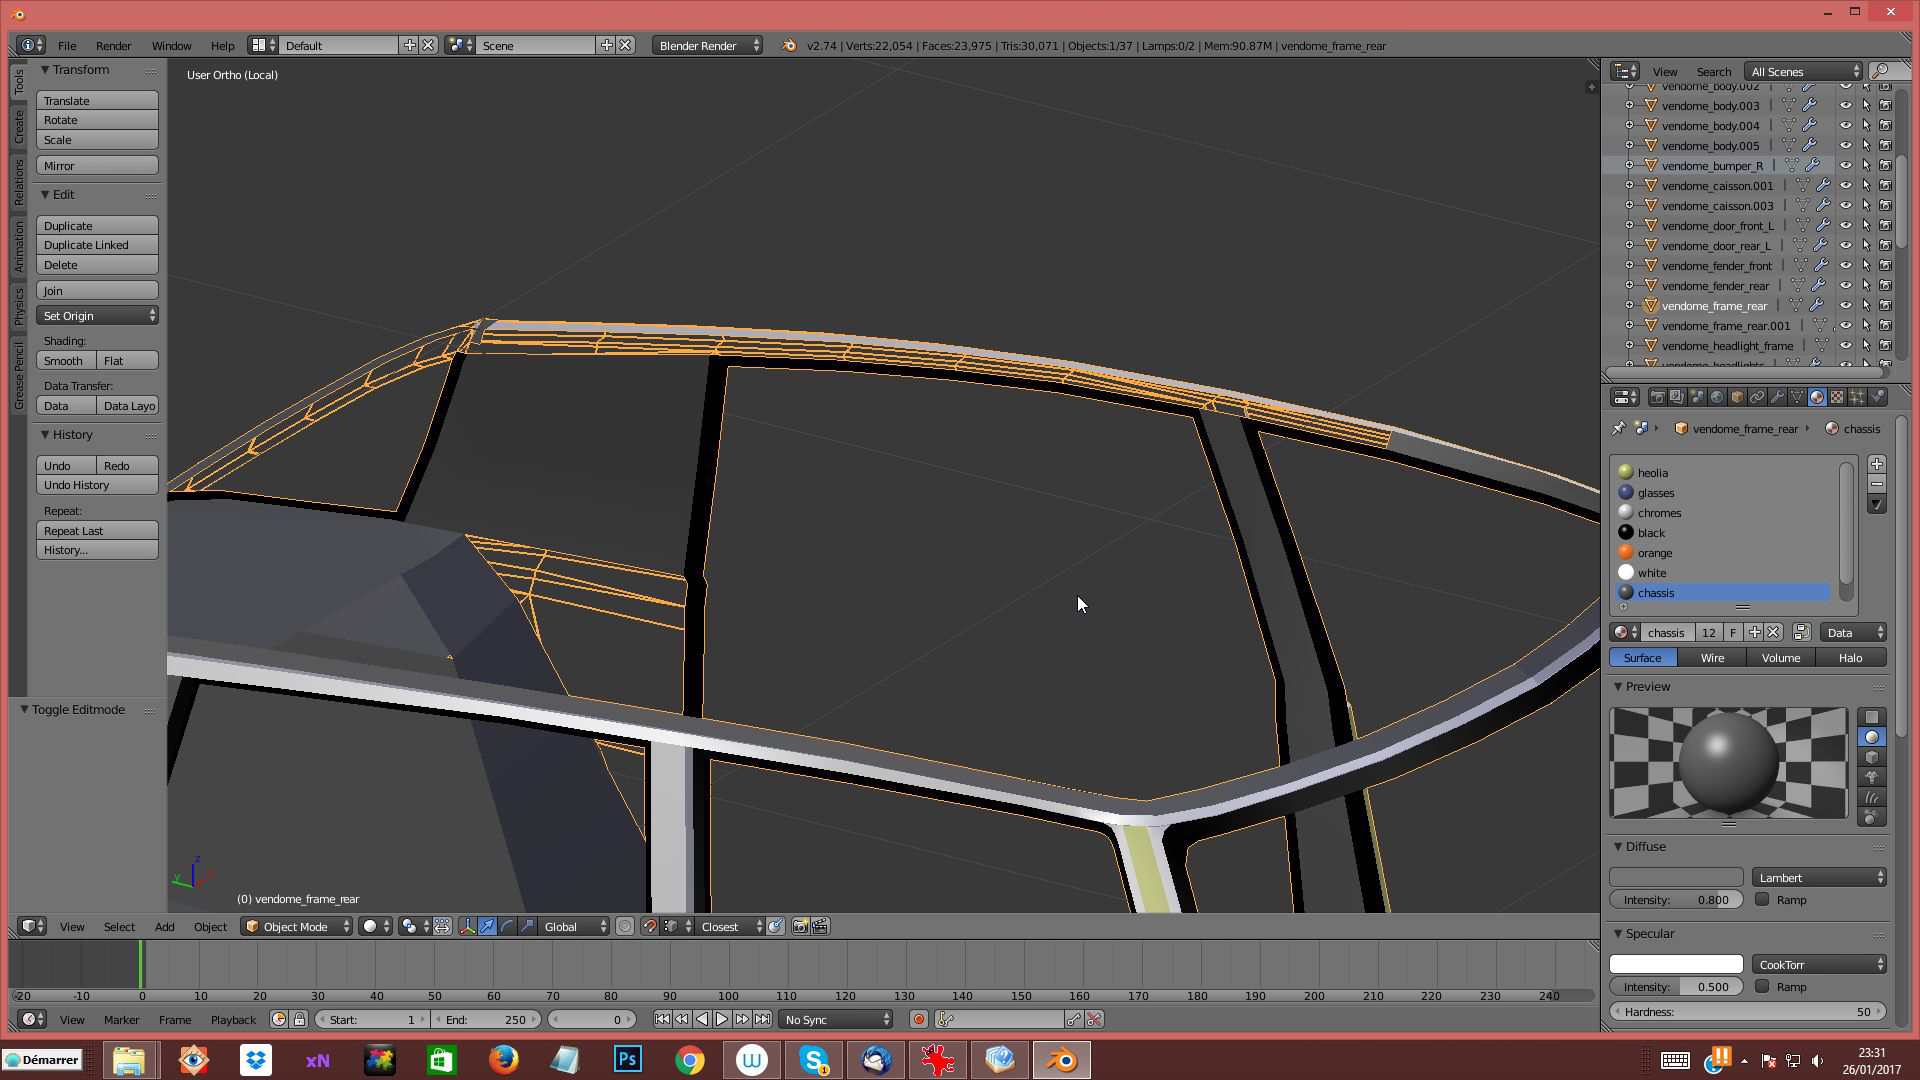The image size is (1920, 1080).
Task: Click the outliner filter magnifier icon
Action: [x=1880, y=71]
